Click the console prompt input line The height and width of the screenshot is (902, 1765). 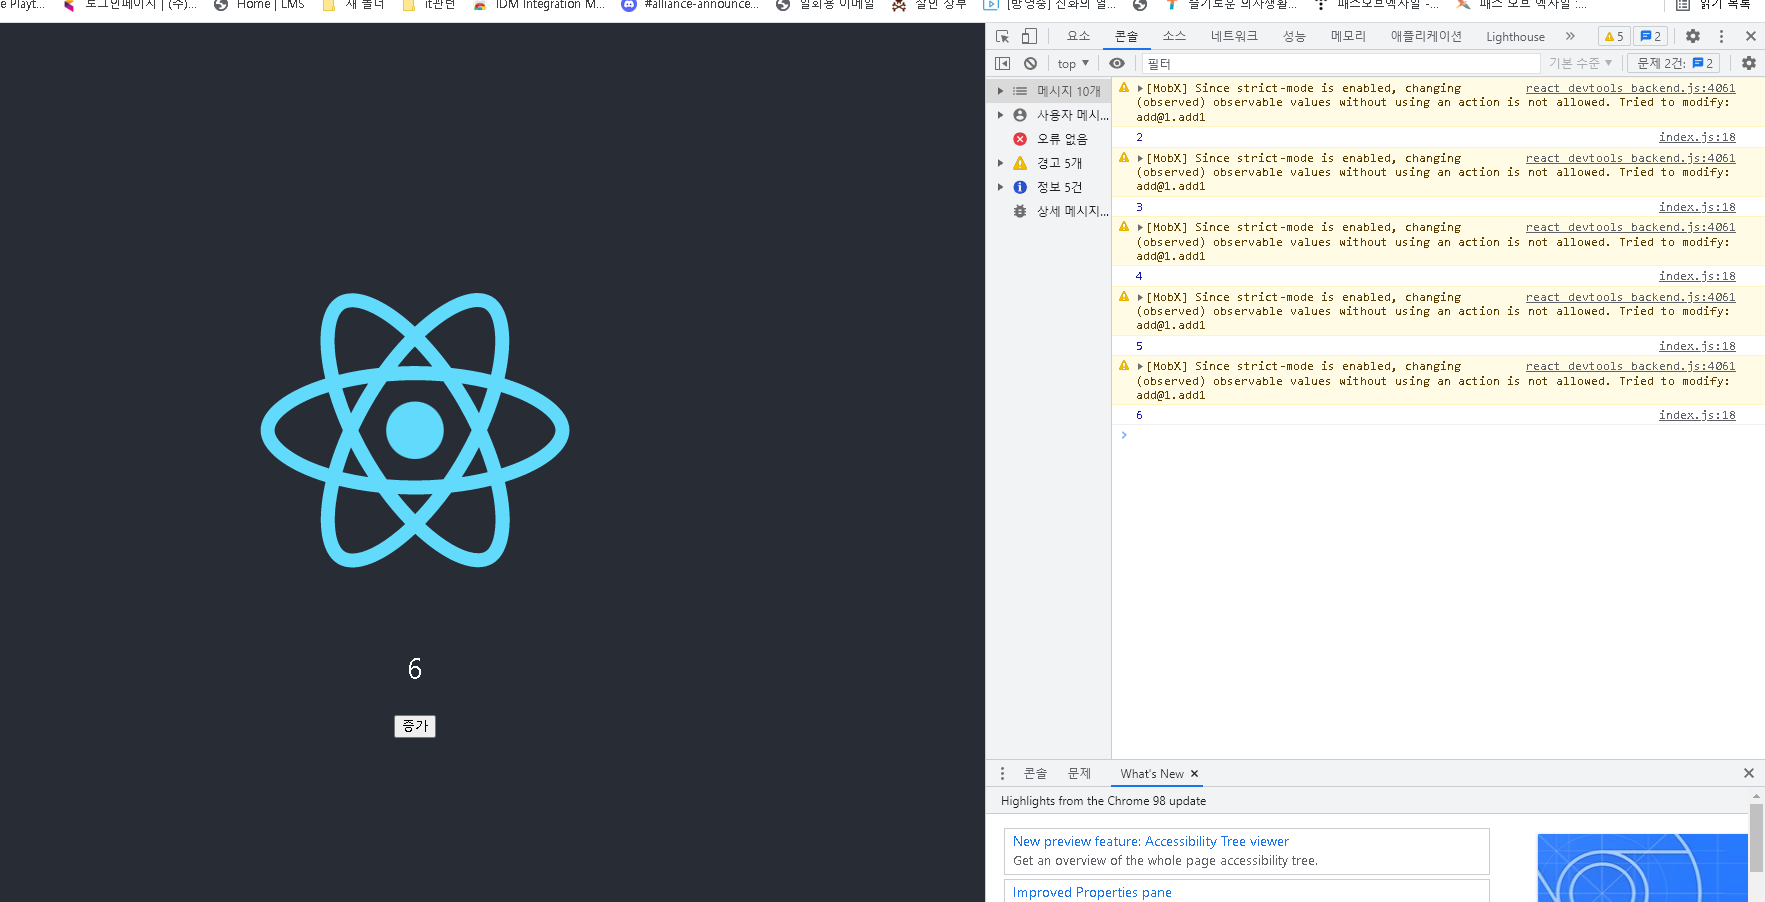pos(1440,435)
